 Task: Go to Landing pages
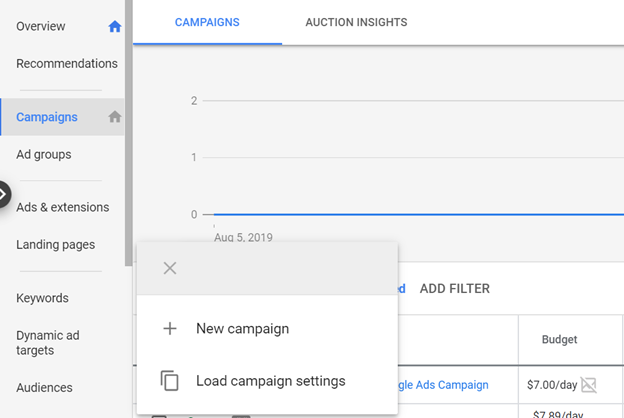pyautogui.click(x=55, y=244)
